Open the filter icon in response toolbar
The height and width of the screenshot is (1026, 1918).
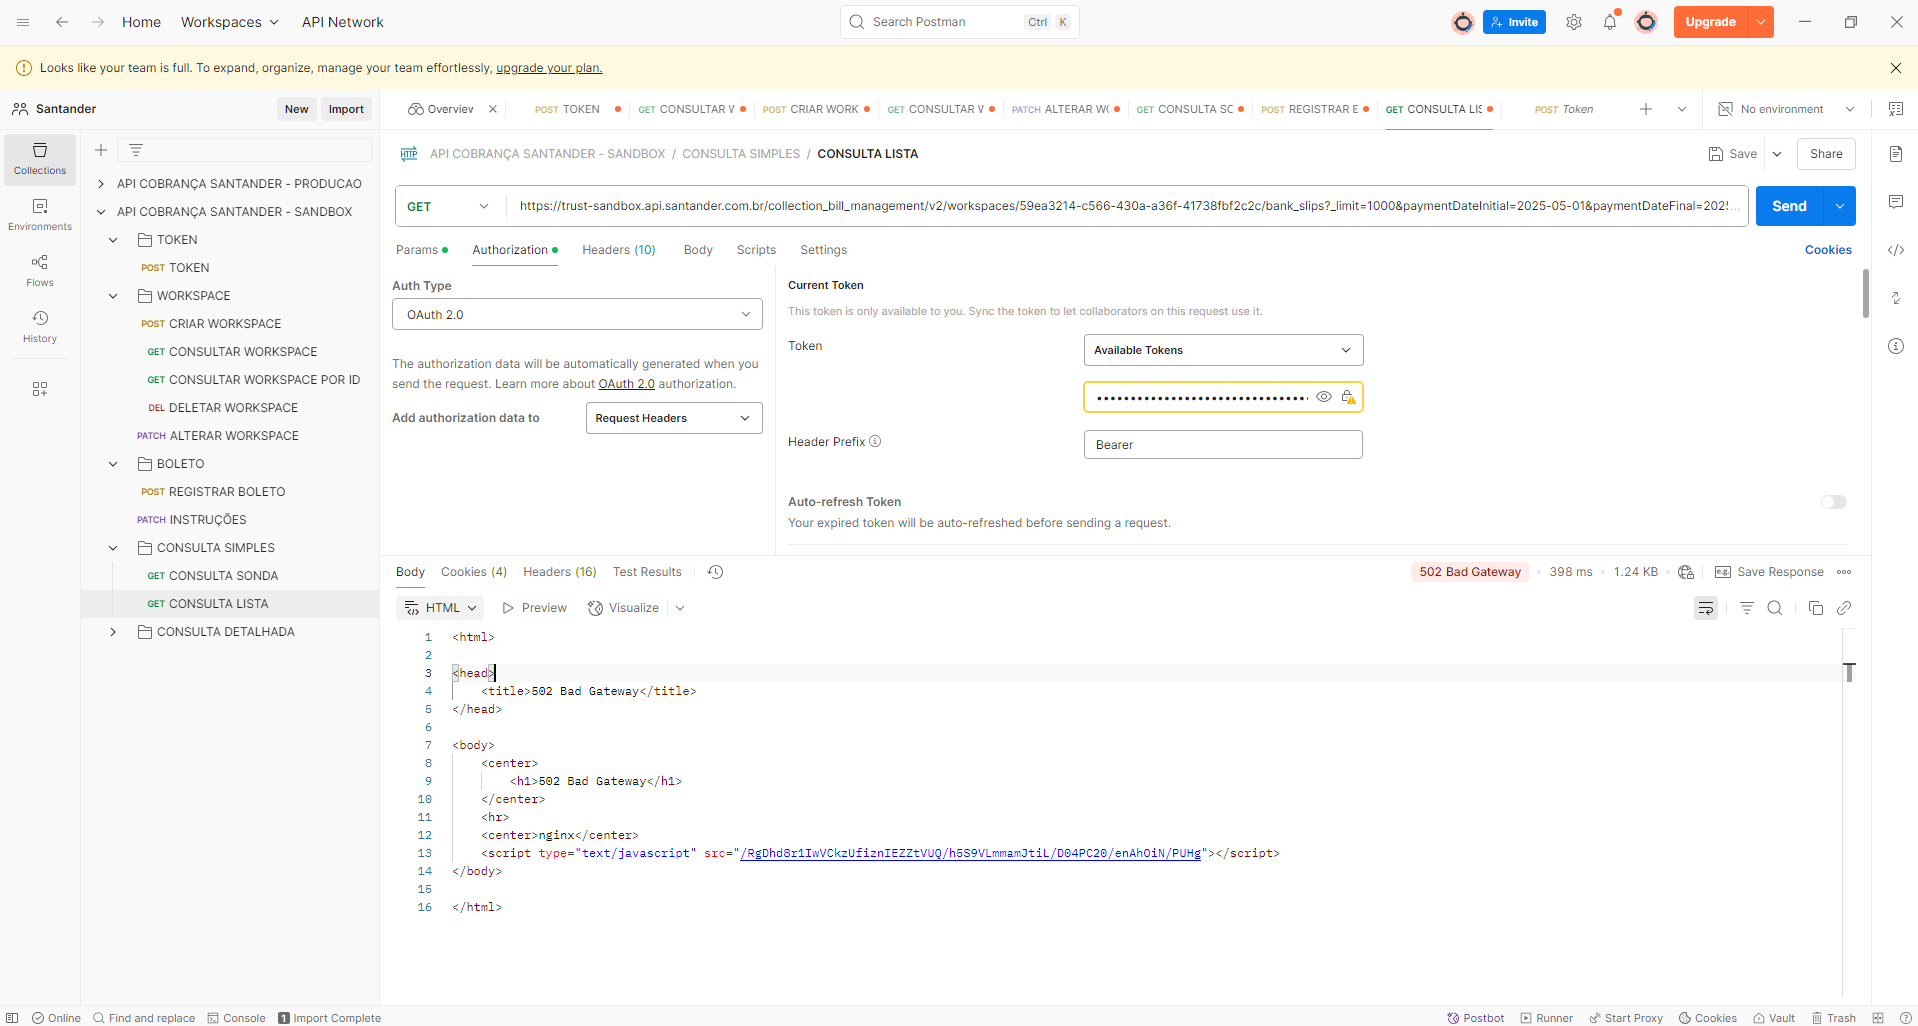click(1747, 608)
